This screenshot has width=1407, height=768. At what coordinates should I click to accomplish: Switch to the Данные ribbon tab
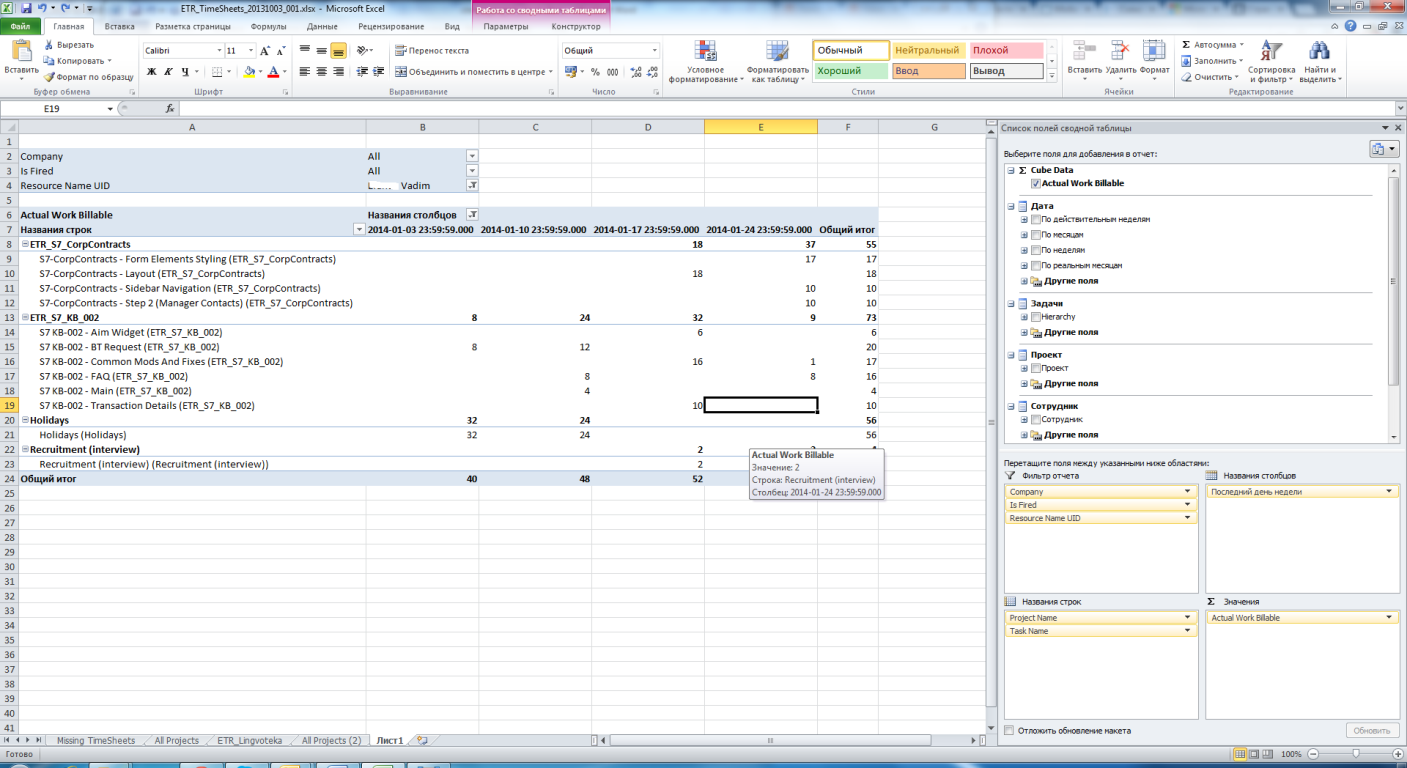coord(322,26)
